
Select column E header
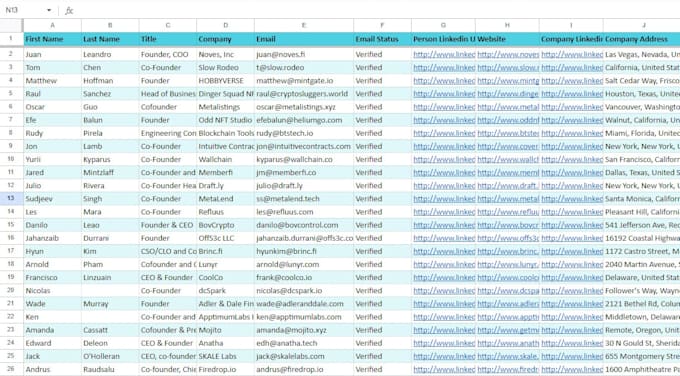[x=304, y=25]
